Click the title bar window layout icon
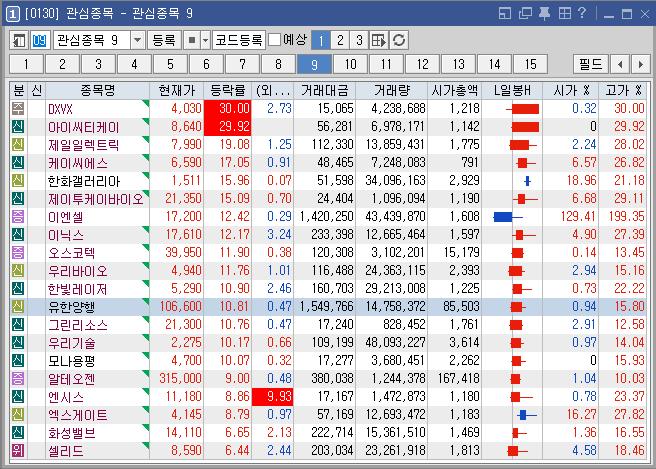This screenshot has height=469, width=656. (x=505, y=13)
